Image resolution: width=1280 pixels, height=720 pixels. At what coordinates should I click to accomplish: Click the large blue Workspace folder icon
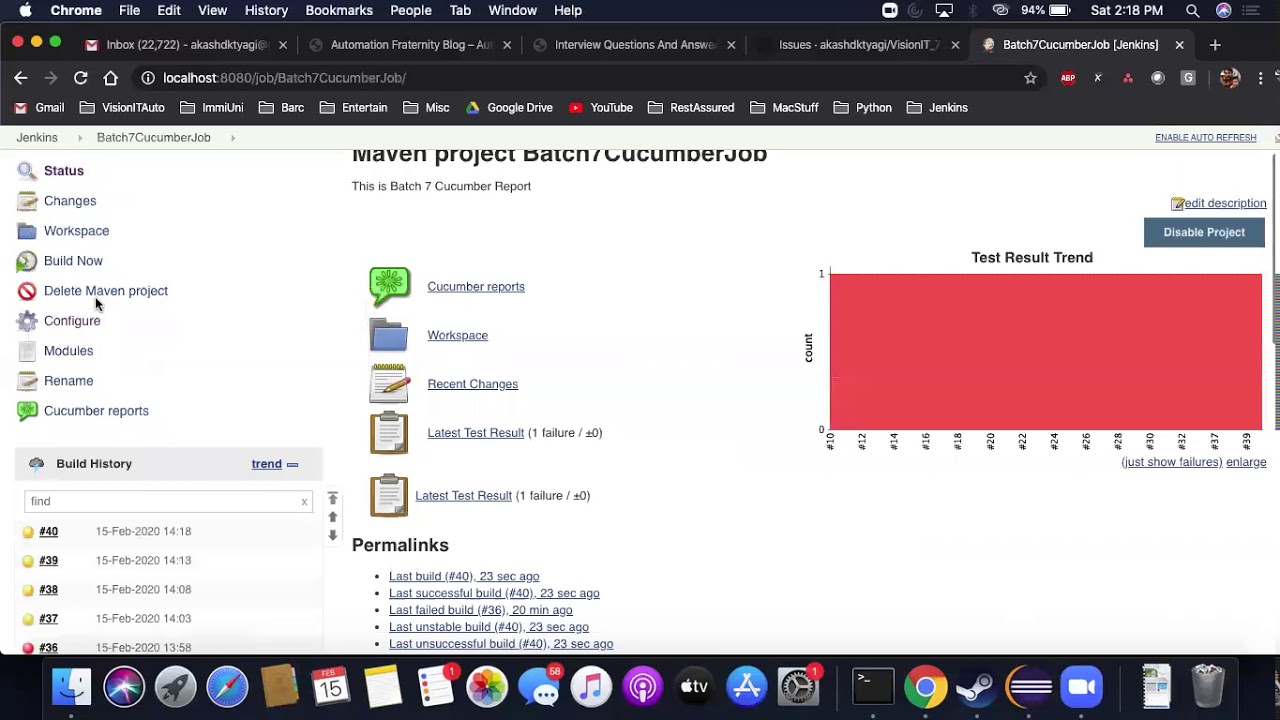click(x=389, y=335)
